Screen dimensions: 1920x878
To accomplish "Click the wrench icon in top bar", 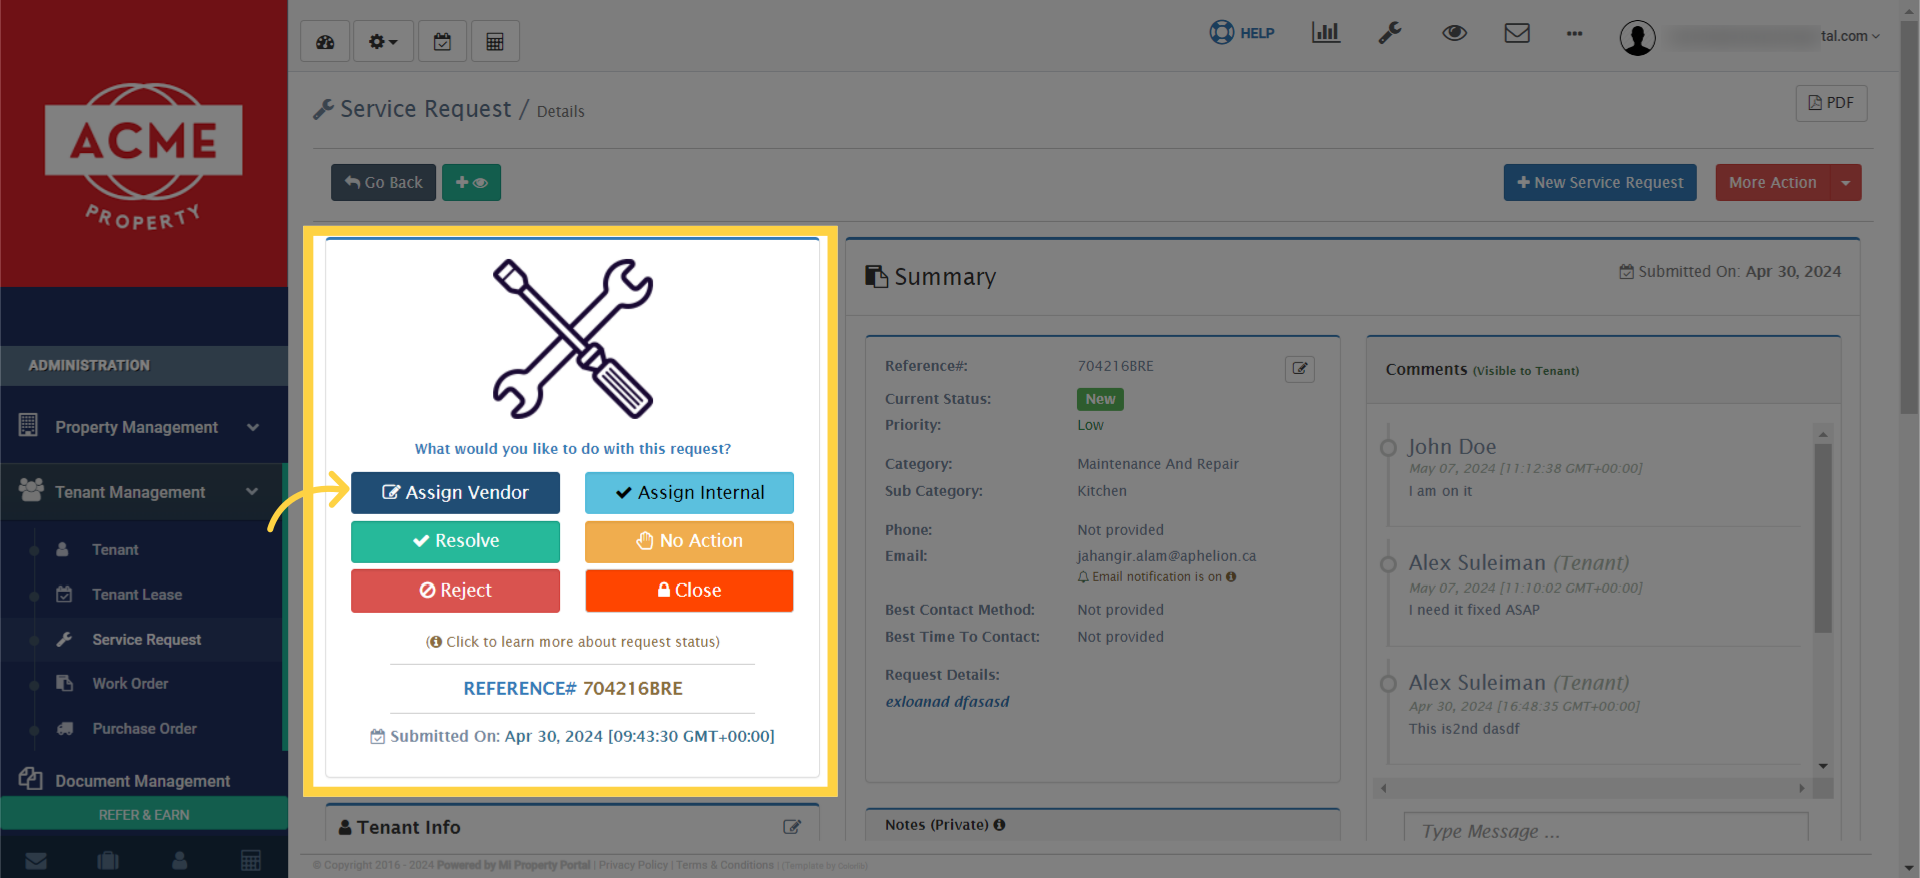I will [1390, 33].
